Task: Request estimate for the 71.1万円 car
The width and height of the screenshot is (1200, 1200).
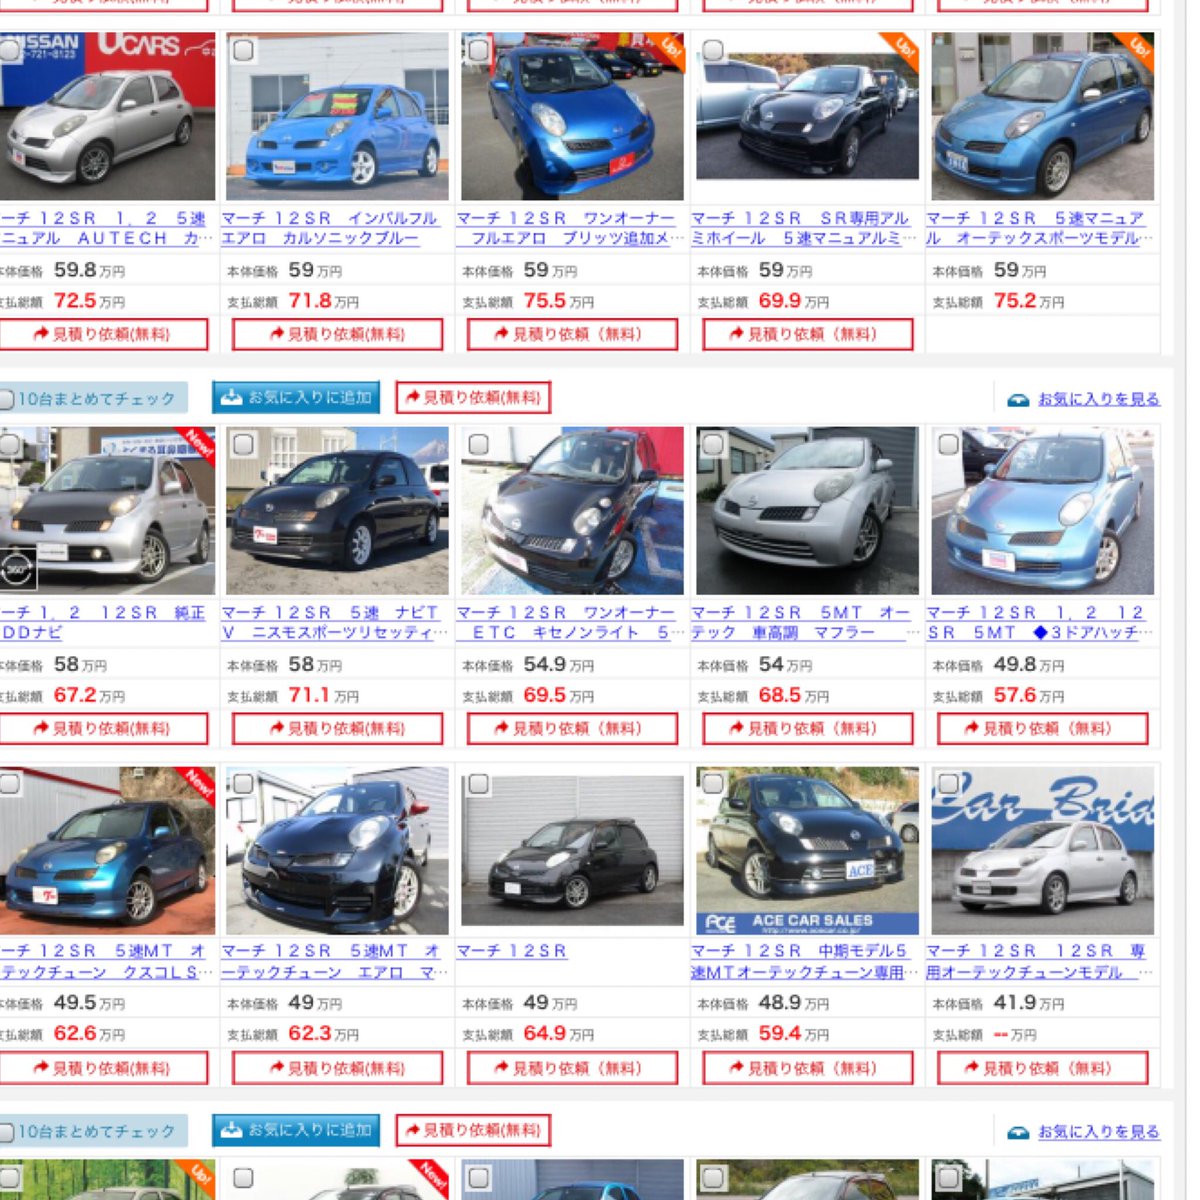Action: 337,728
